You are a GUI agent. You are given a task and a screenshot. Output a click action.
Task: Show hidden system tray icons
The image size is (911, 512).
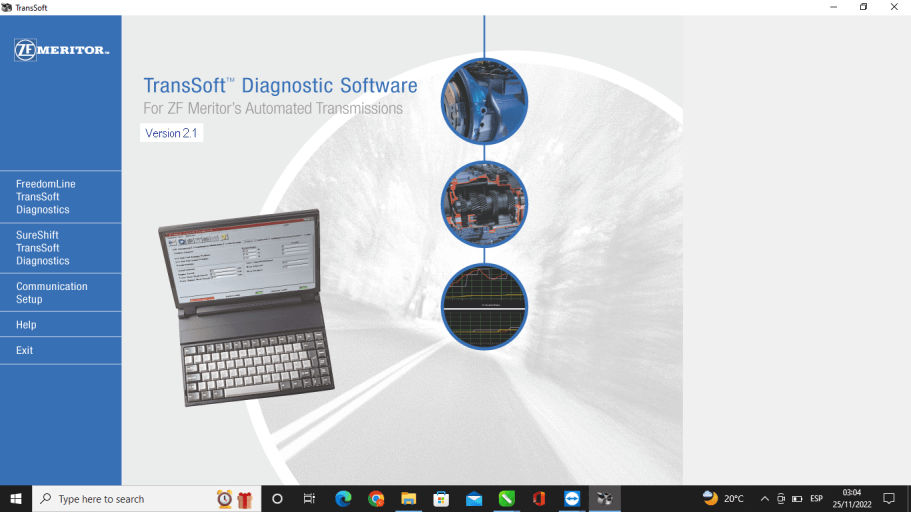tap(765, 498)
